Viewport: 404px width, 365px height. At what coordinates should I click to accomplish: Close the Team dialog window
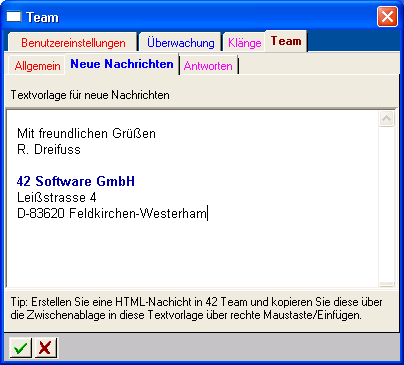[387, 16]
